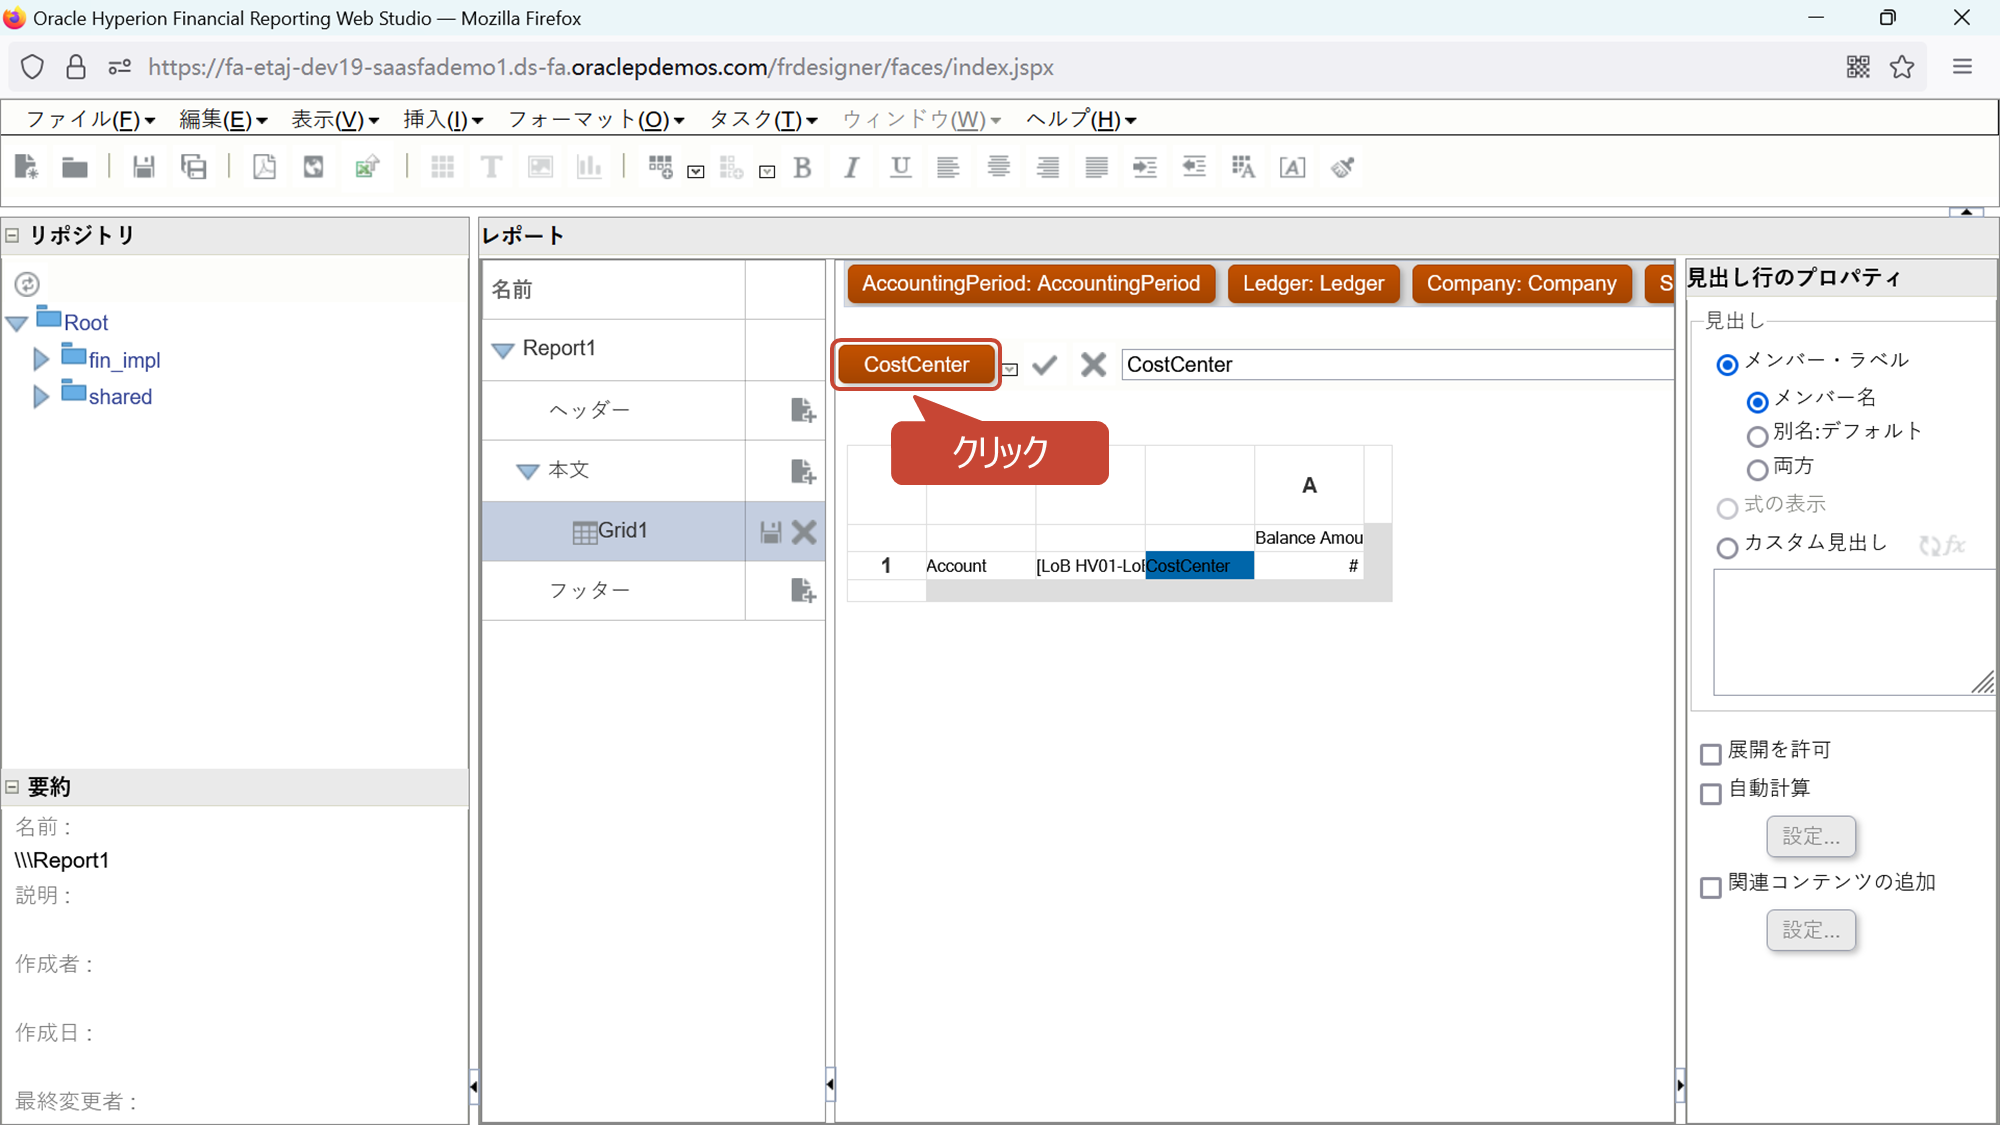2000x1125 pixels.
Task: Click the new report toolbar icon
Action: point(26,167)
